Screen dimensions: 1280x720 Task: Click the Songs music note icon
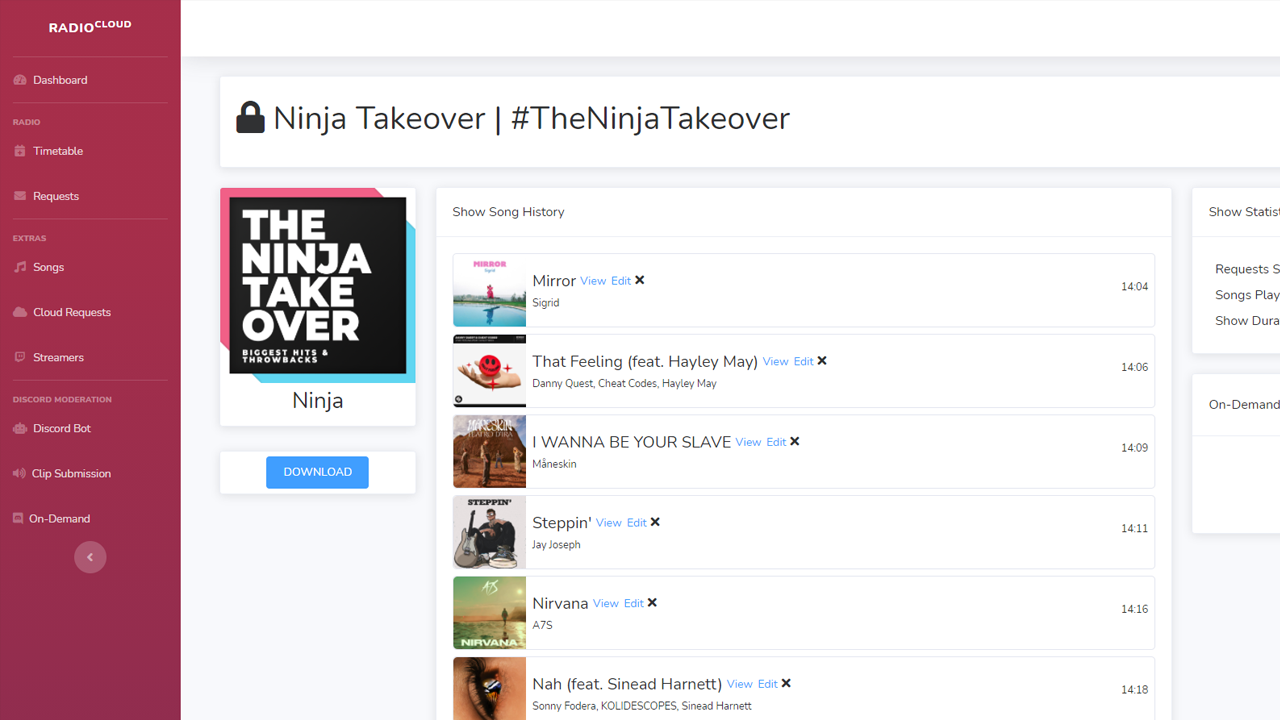click(20, 267)
